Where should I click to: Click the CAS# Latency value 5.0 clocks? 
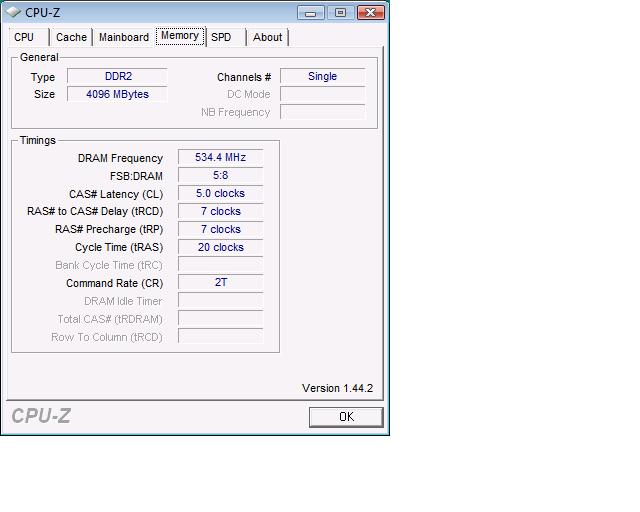220,193
